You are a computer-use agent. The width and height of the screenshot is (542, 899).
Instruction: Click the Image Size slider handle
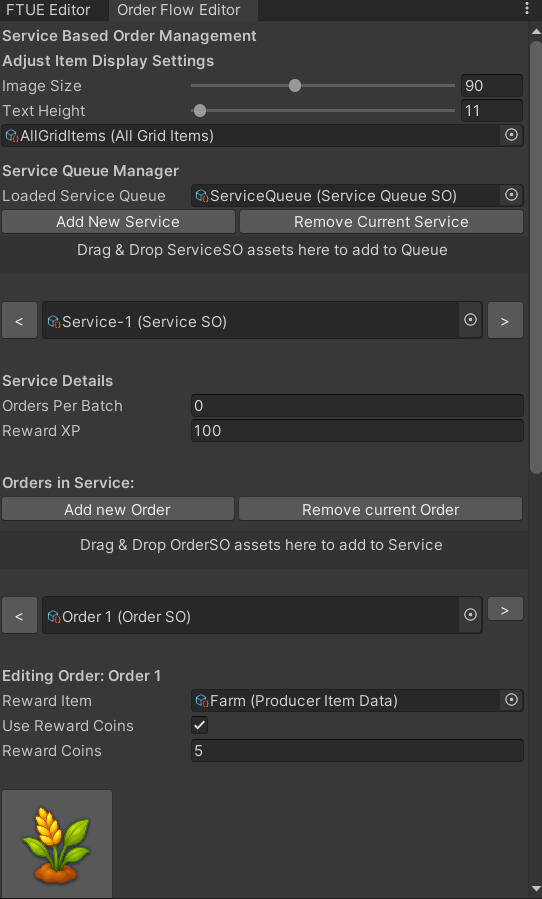coord(295,86)
